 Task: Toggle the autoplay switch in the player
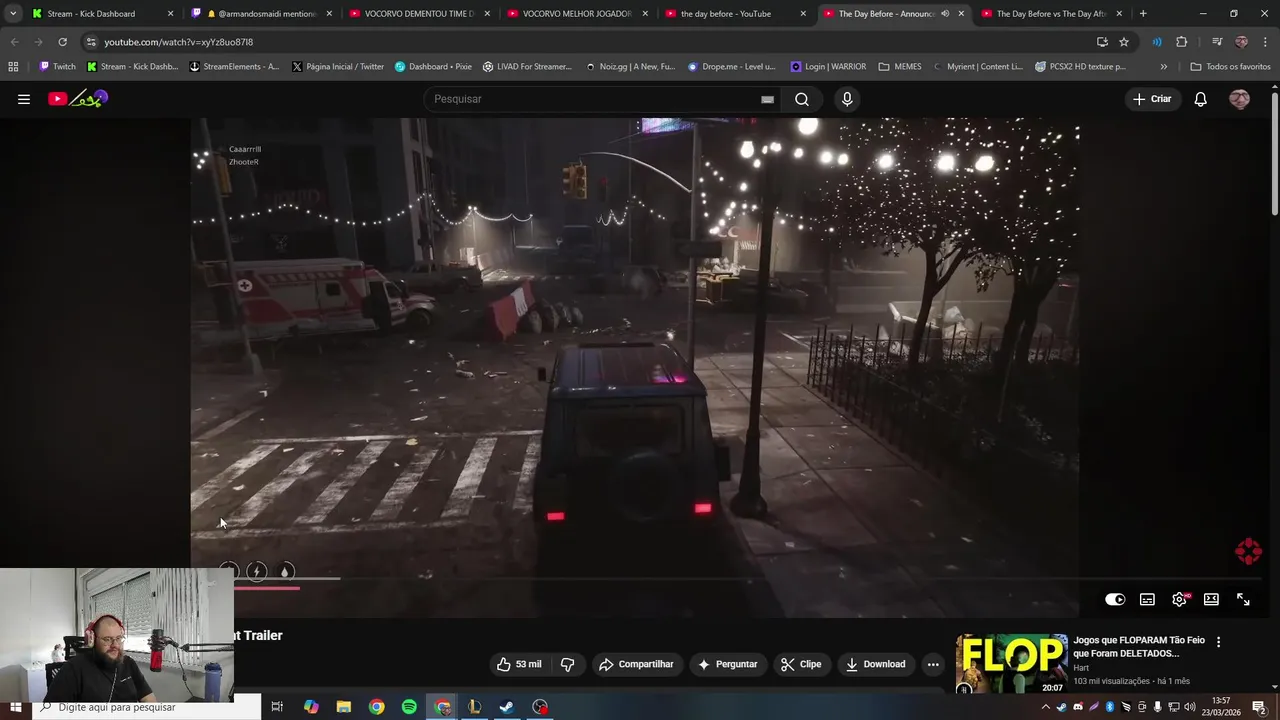(x=1115, y=599)
